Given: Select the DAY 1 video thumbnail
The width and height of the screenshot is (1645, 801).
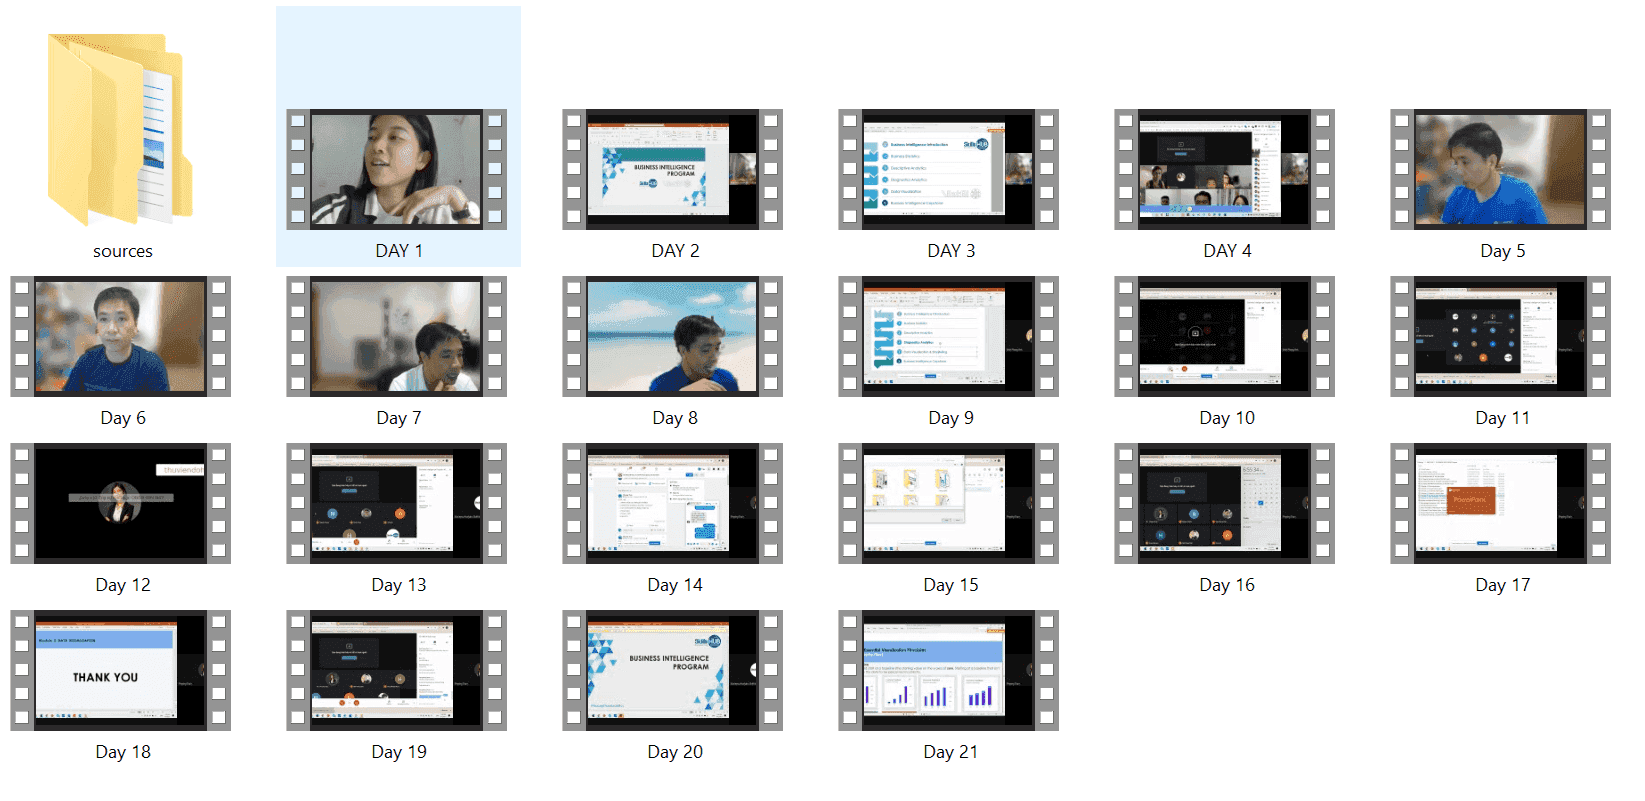Looking at the screenshot, I should tap(397, 169).
